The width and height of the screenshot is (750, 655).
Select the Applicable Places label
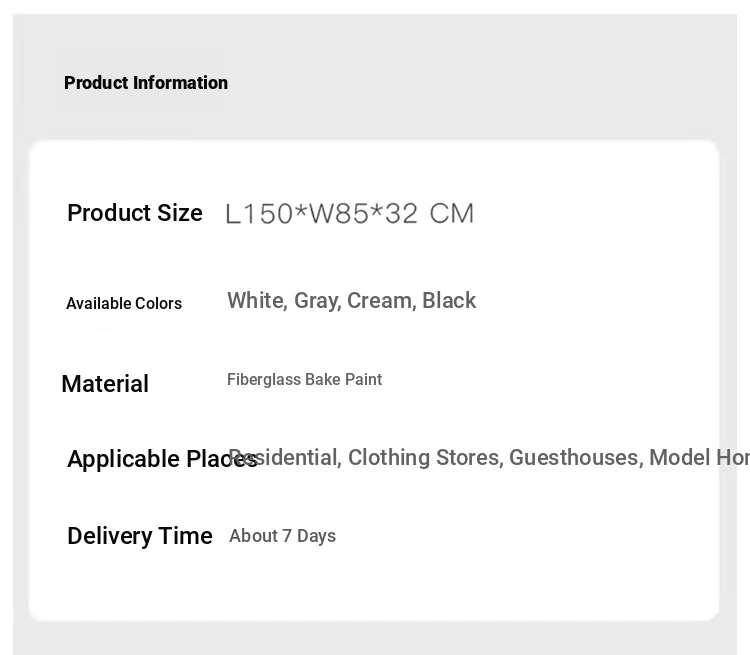[x=162, y=459]
